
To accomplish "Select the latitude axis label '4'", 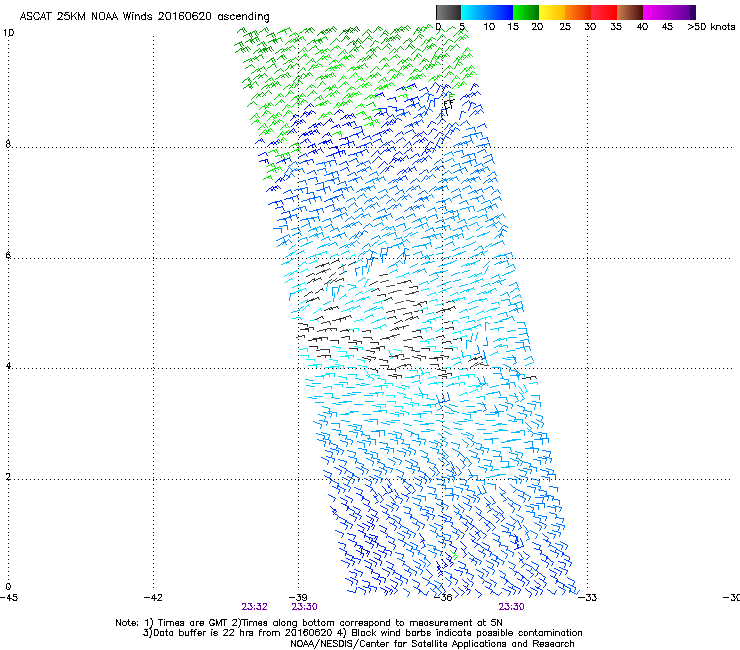I will pyautogui.click(x=8, y=365).
